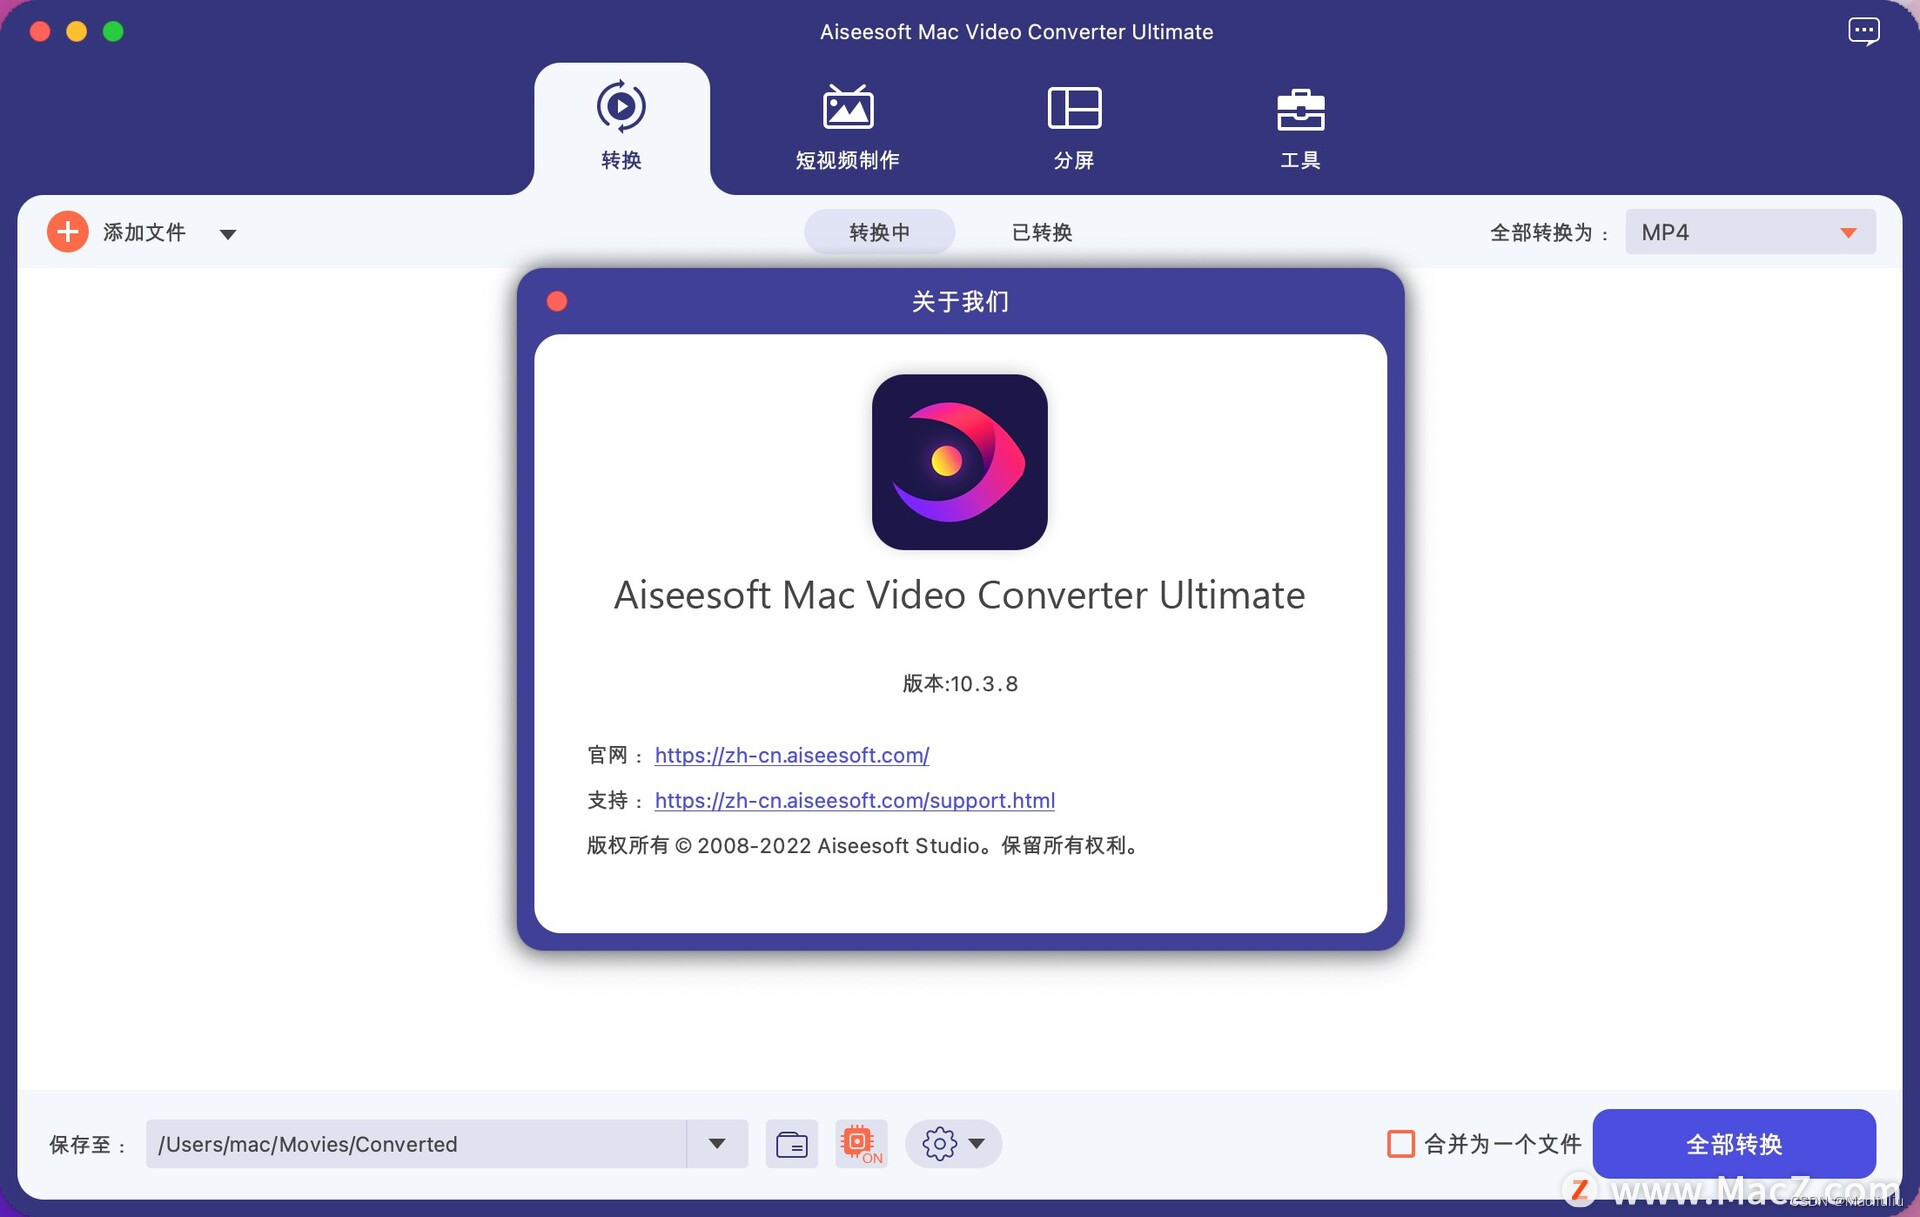The width and height of the screenshot is (1920, 1217).
Task: Click the 关于我们 dialog title
Action: click(960, 301)
